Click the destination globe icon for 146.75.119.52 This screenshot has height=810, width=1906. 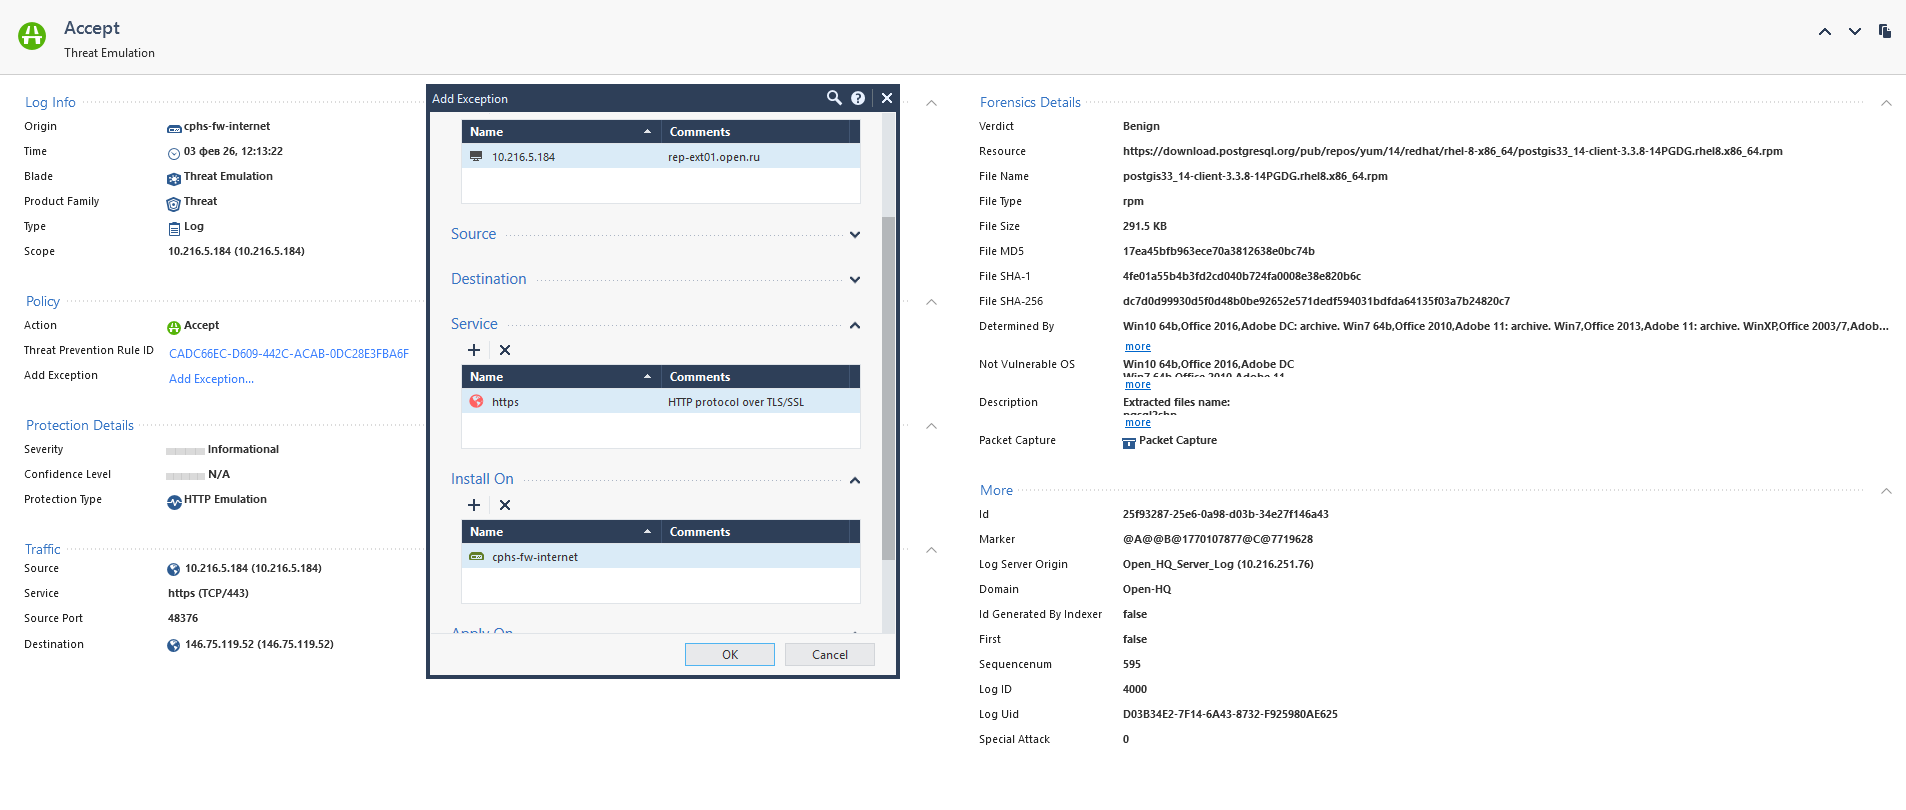pyautogui.click(x=174, y=645)
